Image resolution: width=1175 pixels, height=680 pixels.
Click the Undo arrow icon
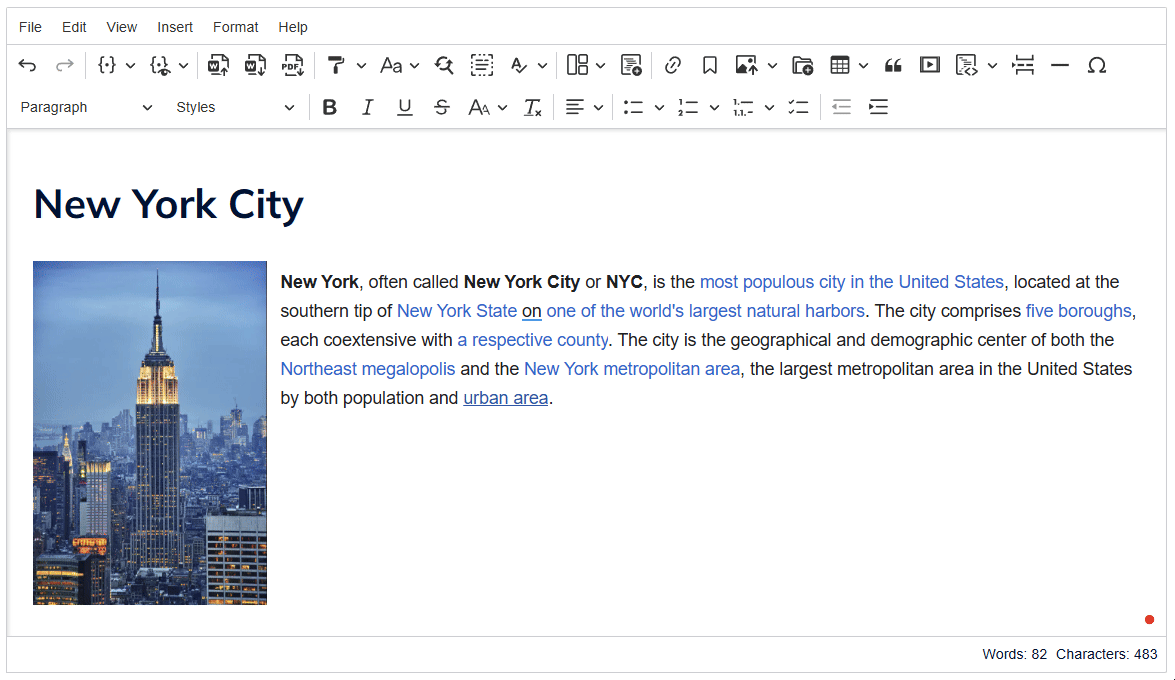point(28,66)
